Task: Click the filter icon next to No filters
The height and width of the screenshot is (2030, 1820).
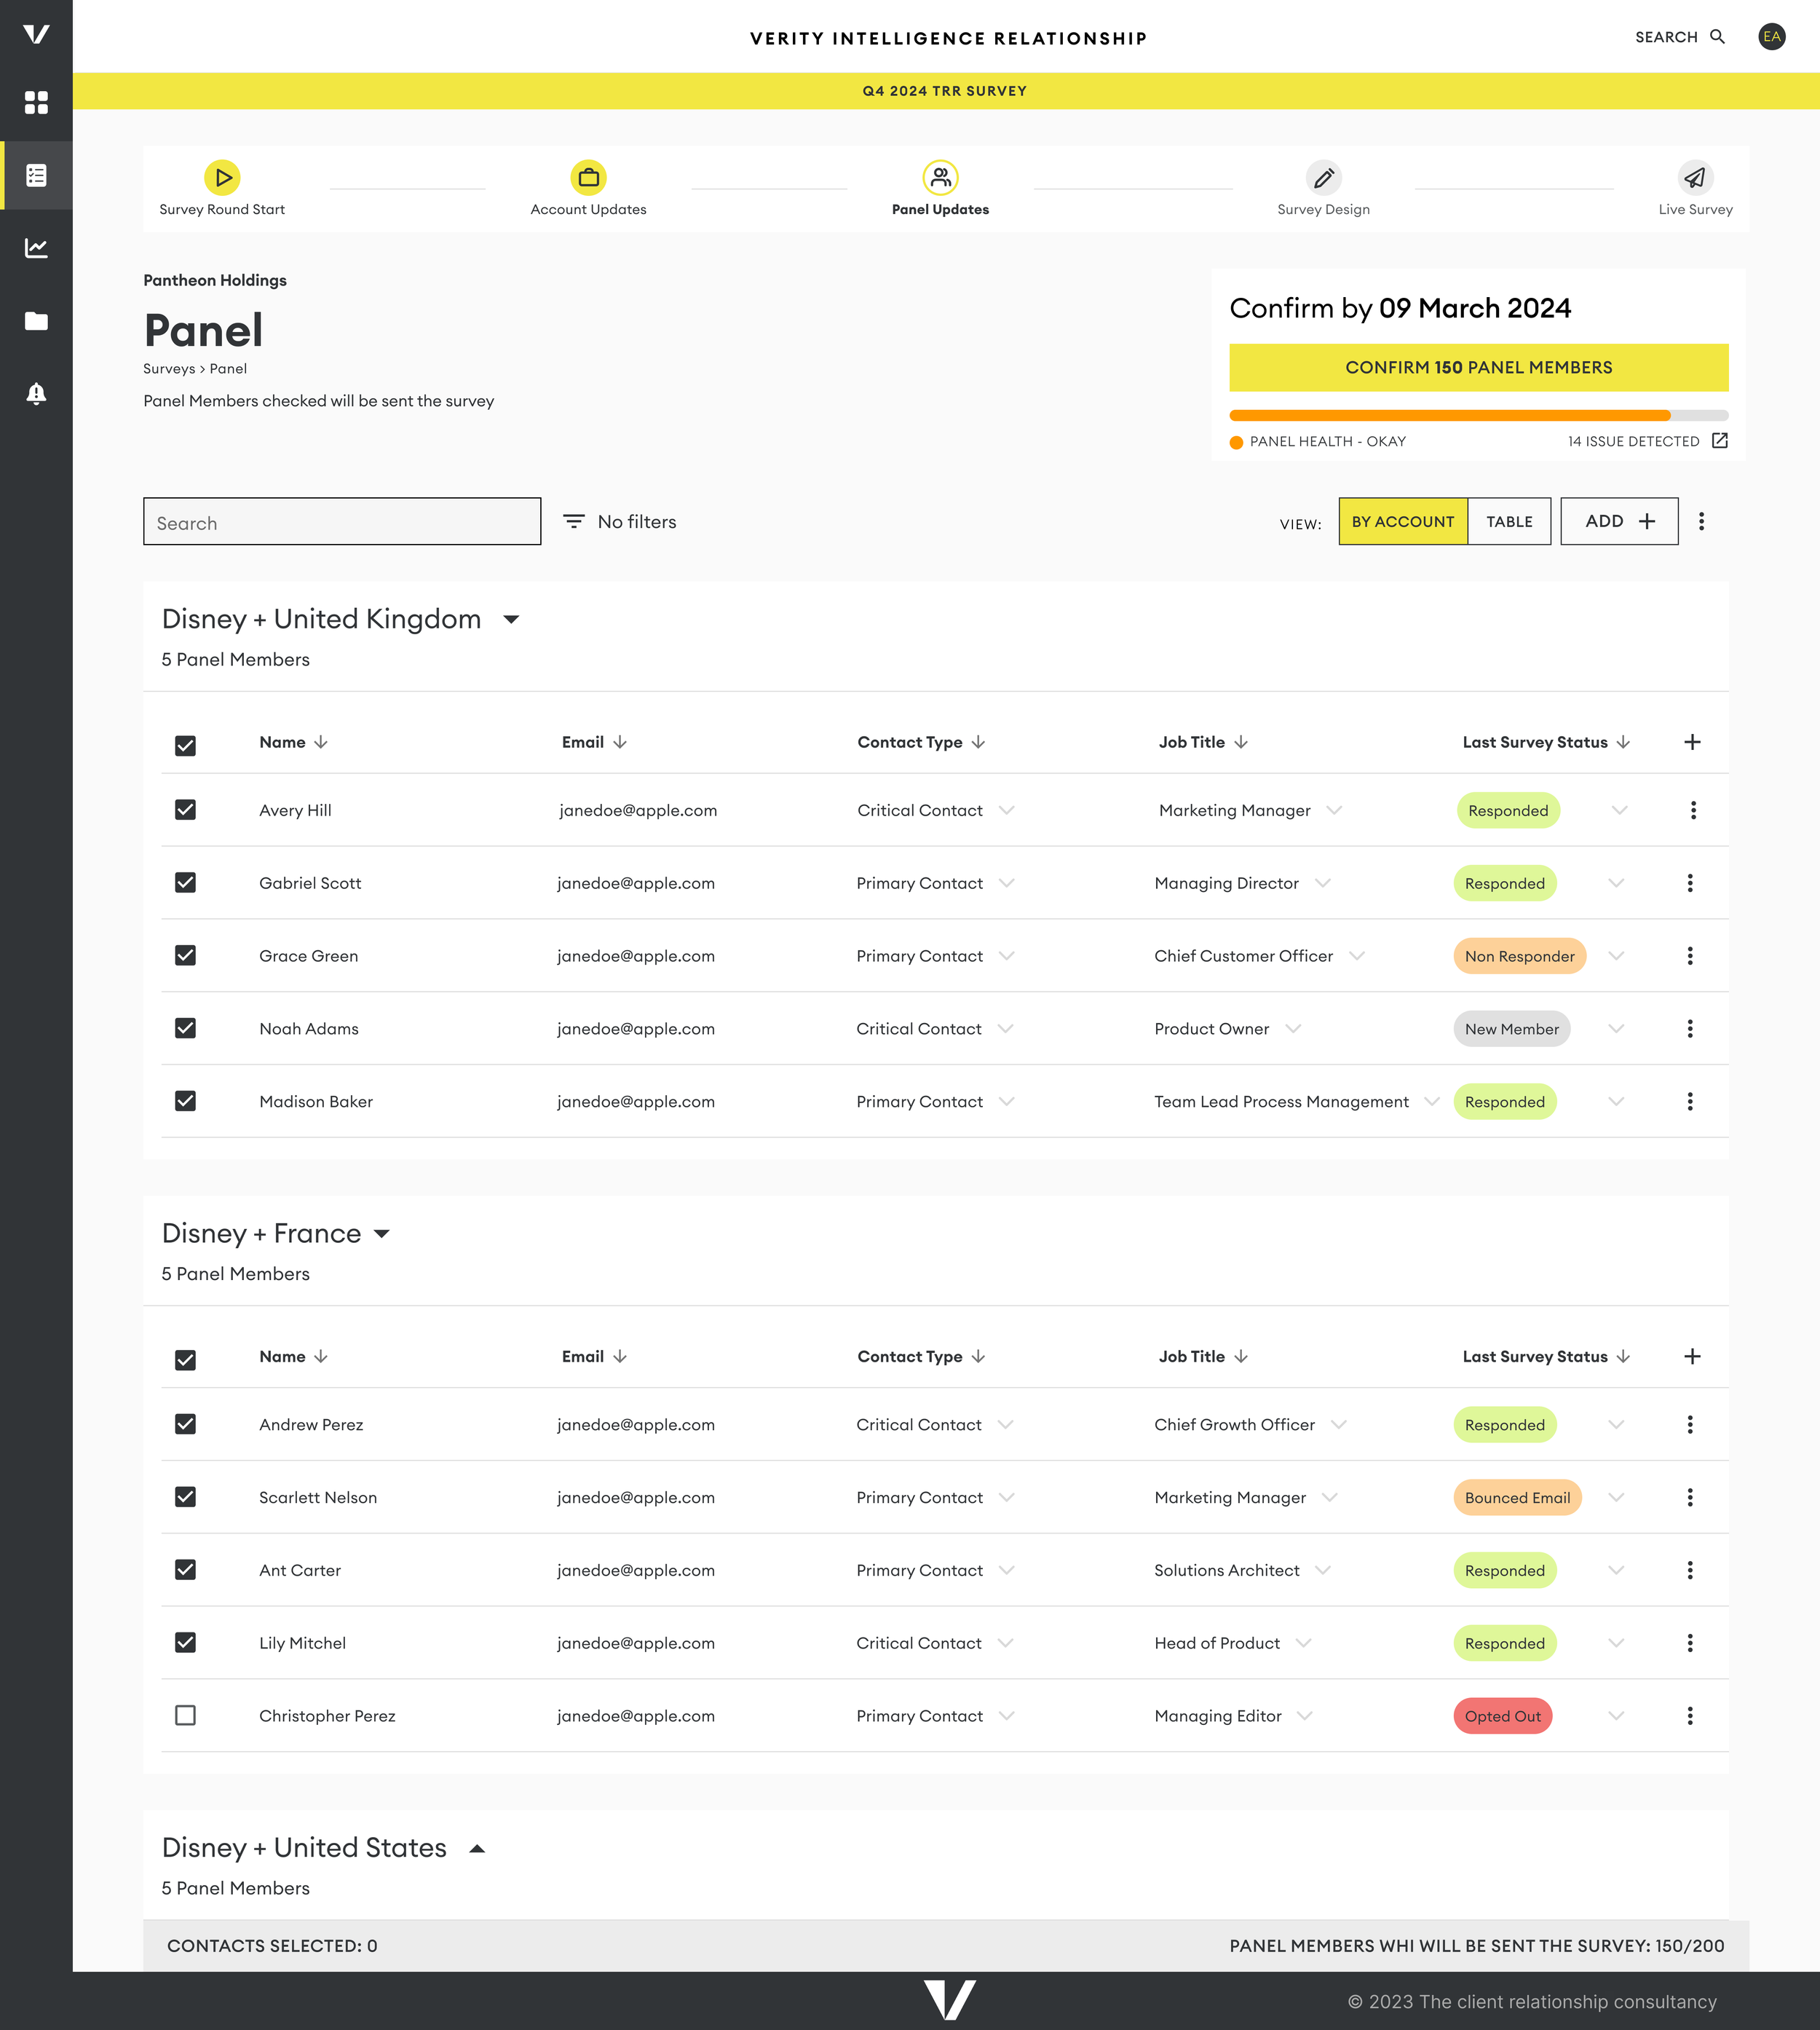Action: [x=573, y=522]
